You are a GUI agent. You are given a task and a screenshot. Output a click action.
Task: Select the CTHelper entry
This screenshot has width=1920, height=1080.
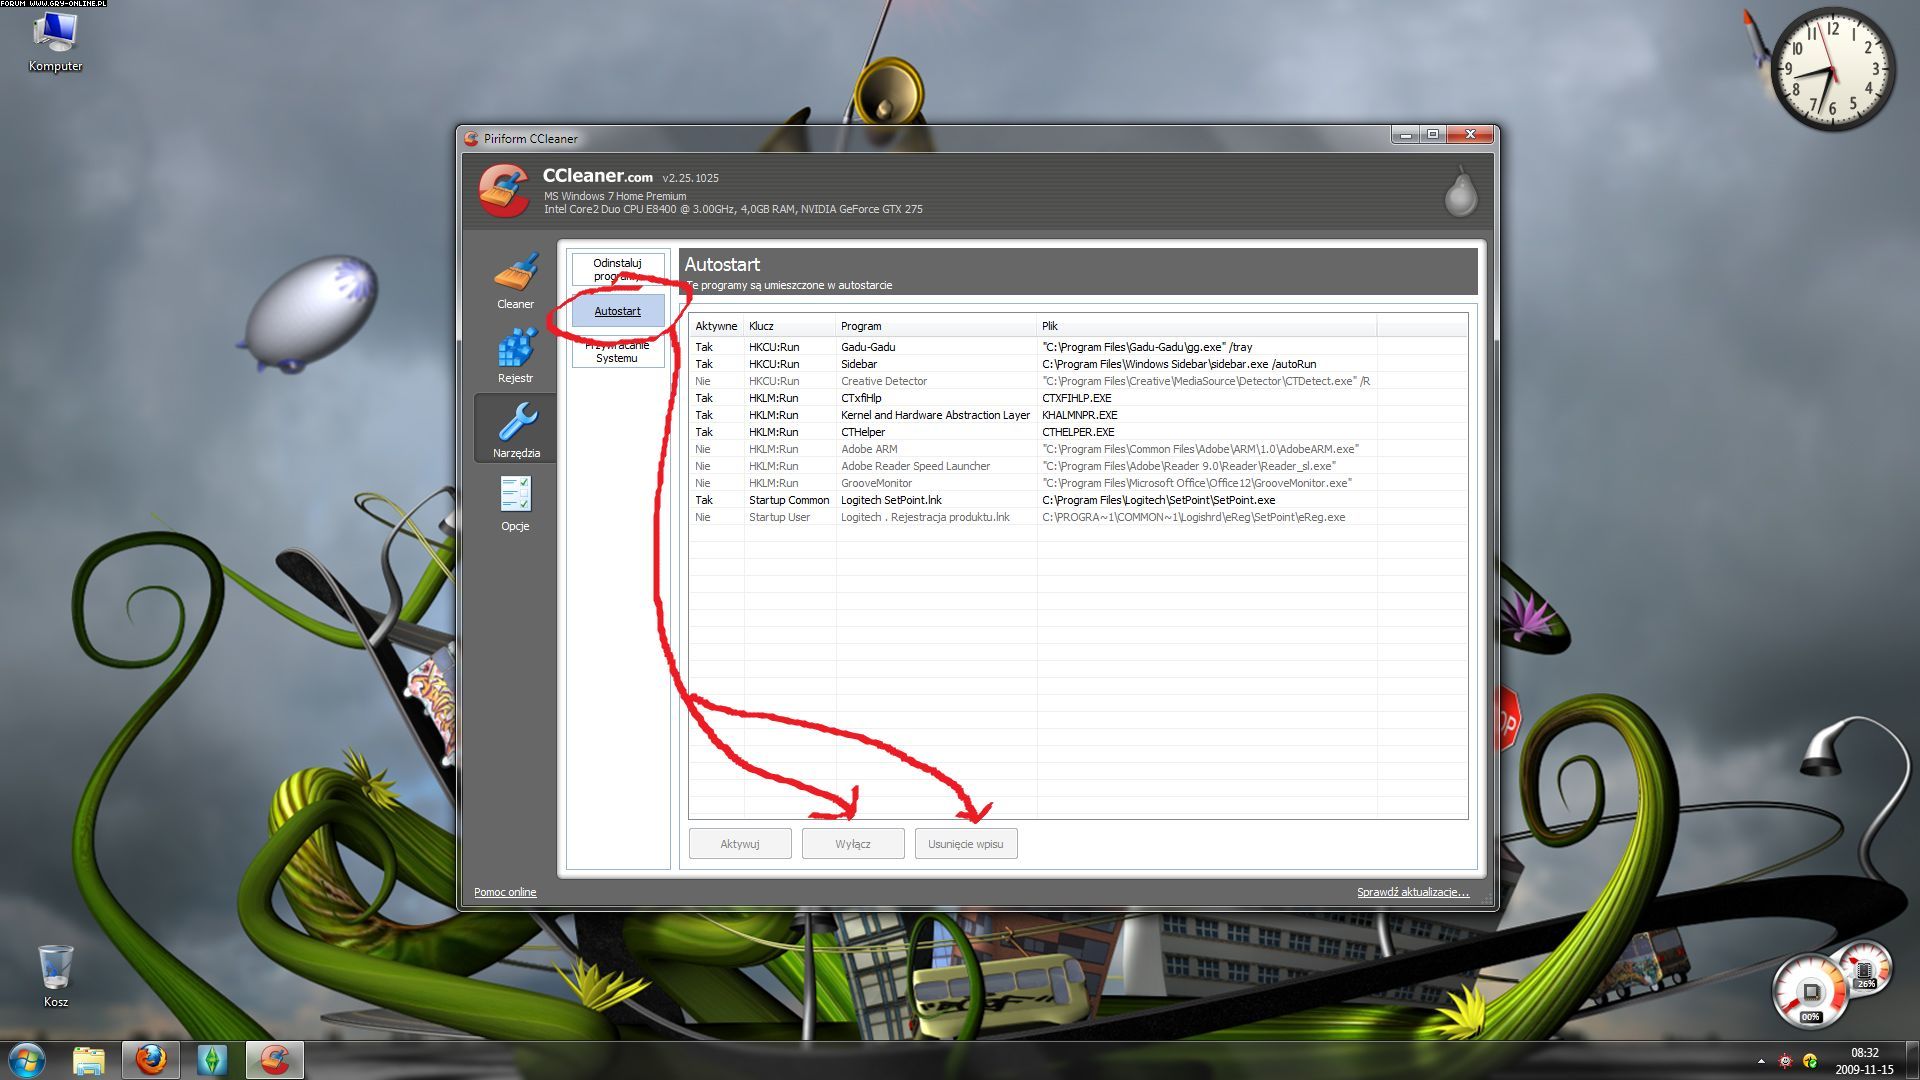[1078, 432]
